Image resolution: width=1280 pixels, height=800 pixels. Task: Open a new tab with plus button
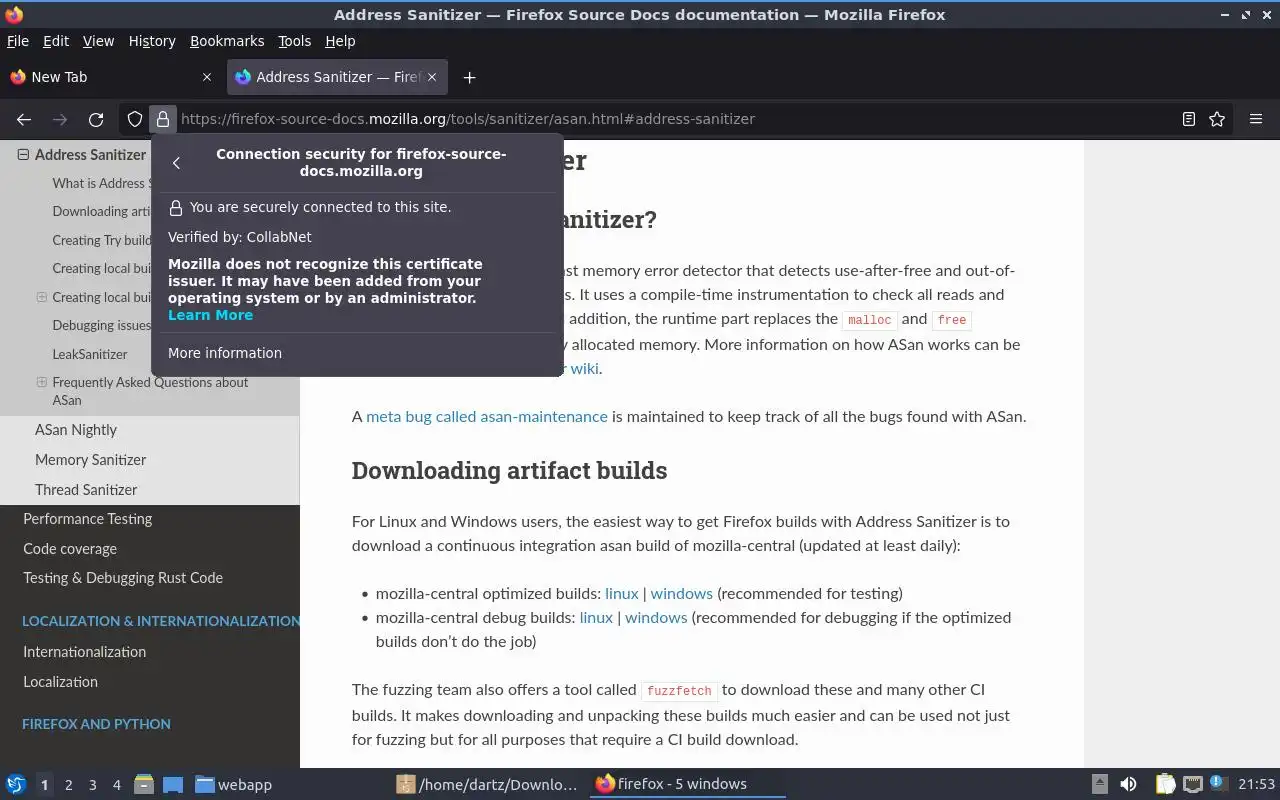click(469, 77)
